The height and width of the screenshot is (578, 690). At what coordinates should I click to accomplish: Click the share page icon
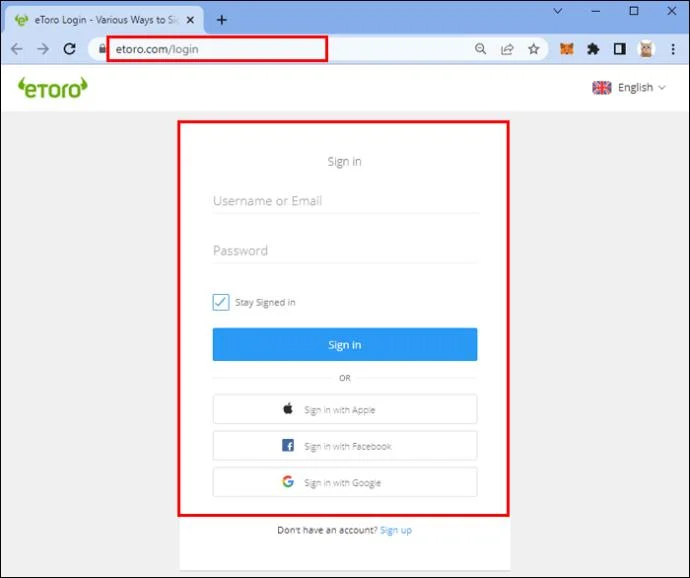pos(507,49)
